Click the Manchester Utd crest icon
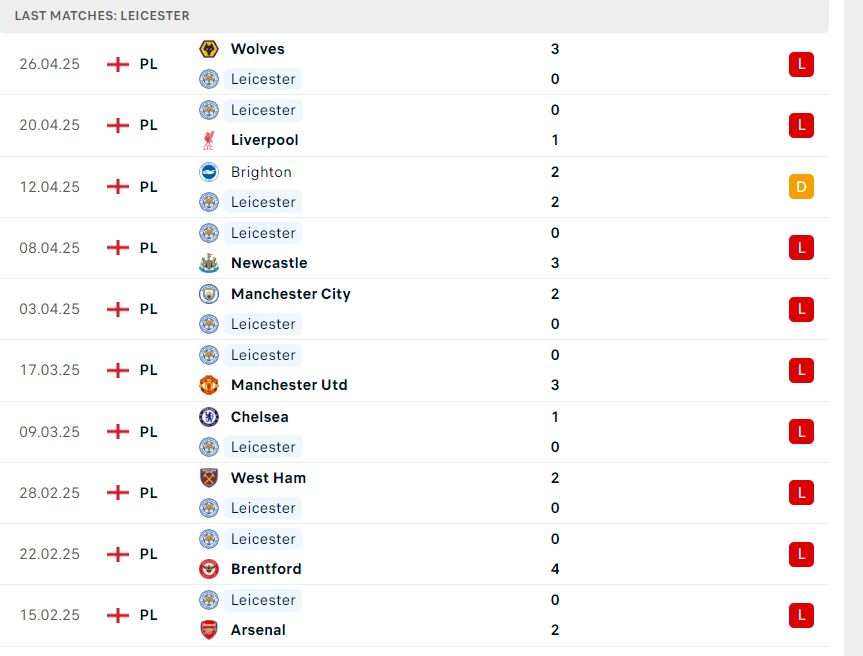 (209, 385)
